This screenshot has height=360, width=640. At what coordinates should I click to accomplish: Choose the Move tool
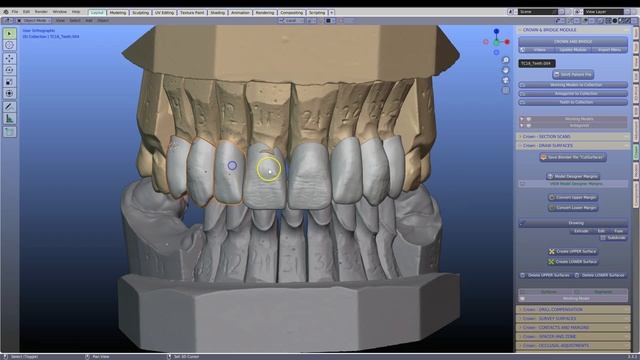click(x=9, y=58)
